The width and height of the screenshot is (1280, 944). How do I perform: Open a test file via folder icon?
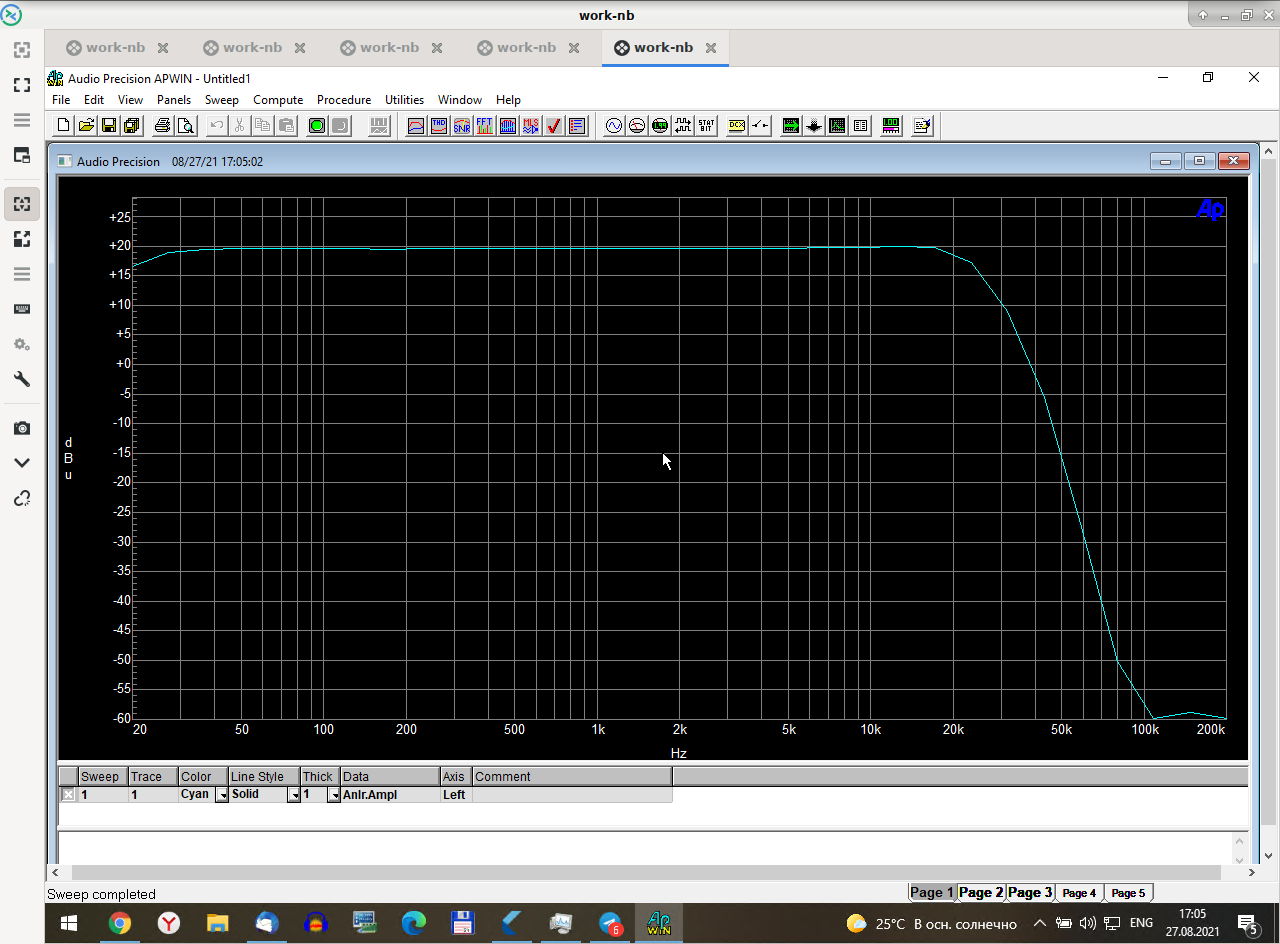pos(86,125)
